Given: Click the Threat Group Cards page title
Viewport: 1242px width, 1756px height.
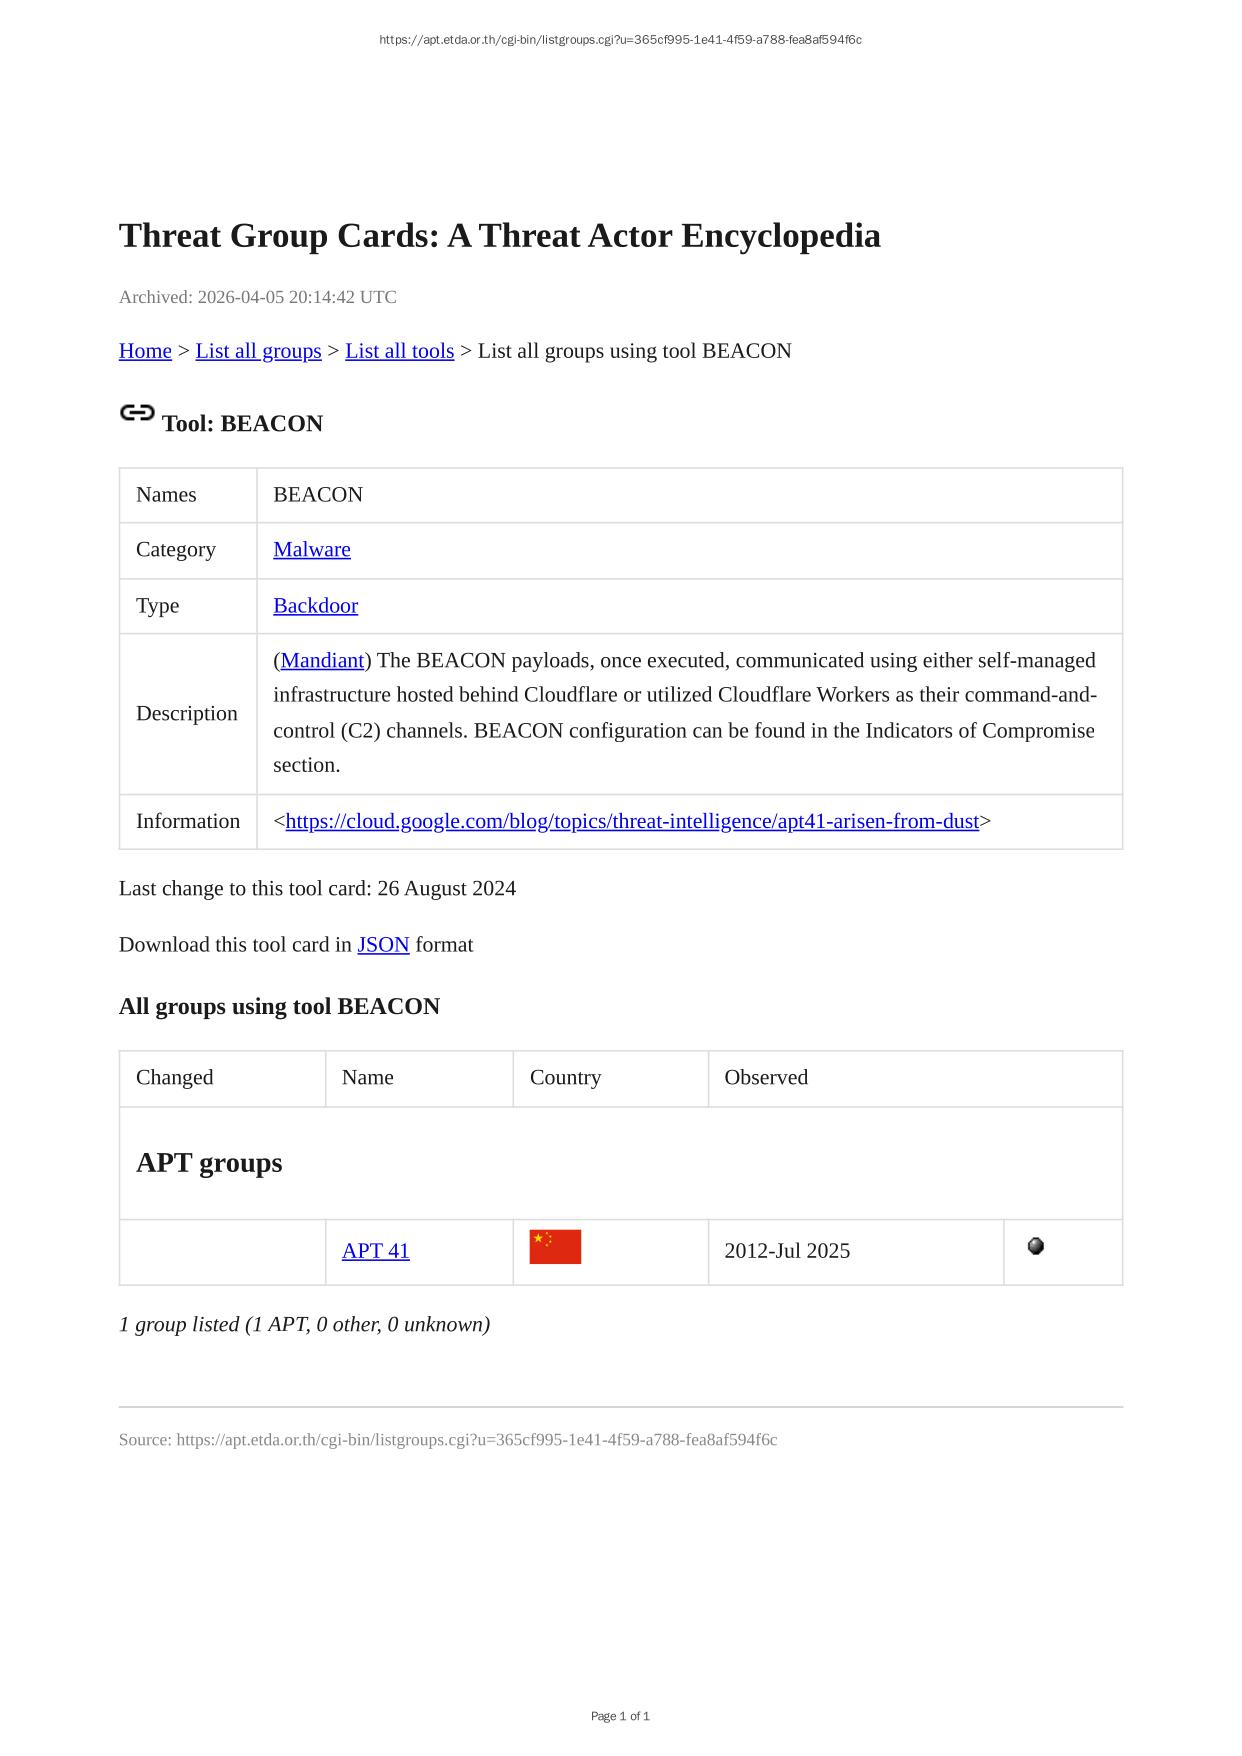Looking at the screenshot, I should pos(499,235).
